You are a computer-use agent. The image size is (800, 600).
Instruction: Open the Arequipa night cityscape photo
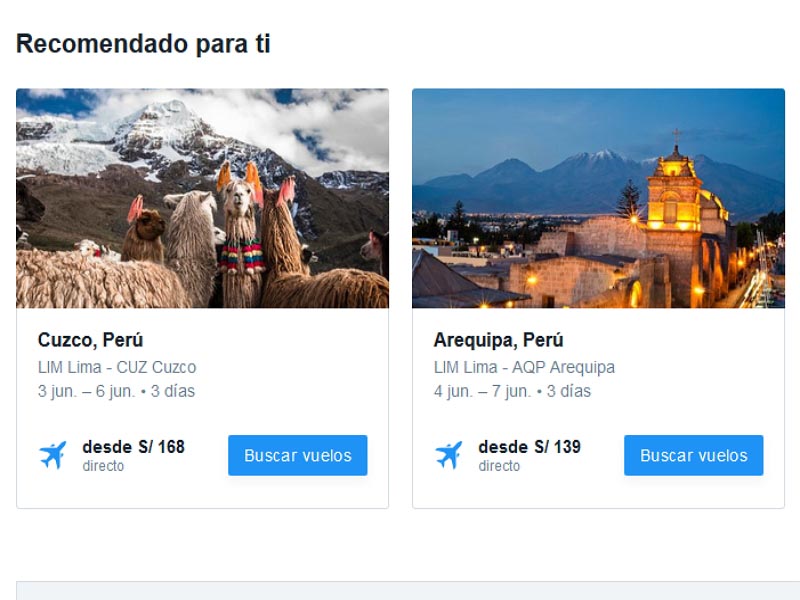click(x=598, y=198)
